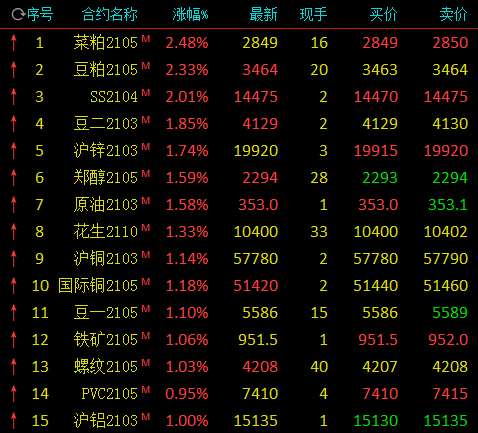Click the ask price 10402
This screenshot has height=433, width=478.
(446, 232)
